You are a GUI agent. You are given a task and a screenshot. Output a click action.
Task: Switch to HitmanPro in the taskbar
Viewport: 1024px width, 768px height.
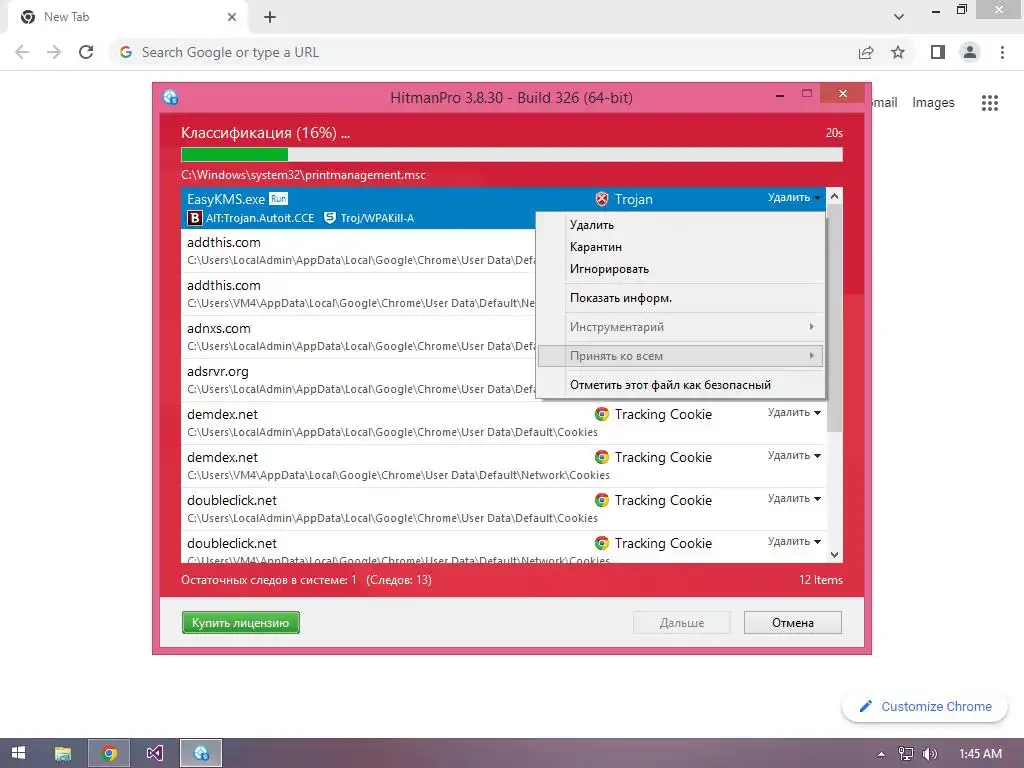pyautogui.click(x=201, y=753)
